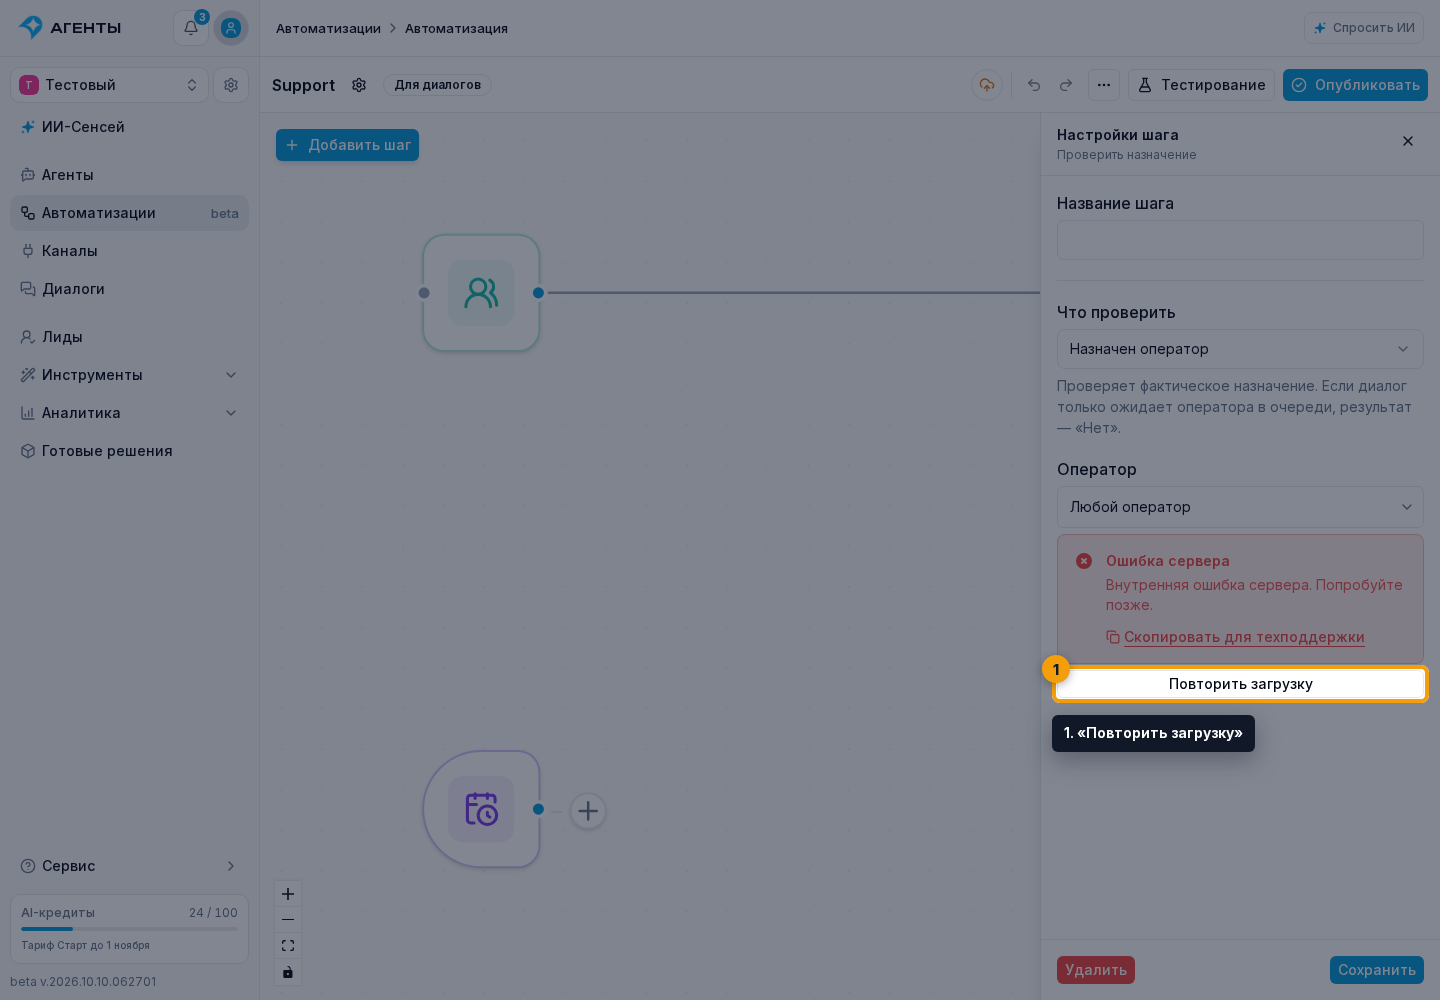
Task: Open workspace settings gear next to Тестовый
Action: pyautogui.click(x=231, y=85)
